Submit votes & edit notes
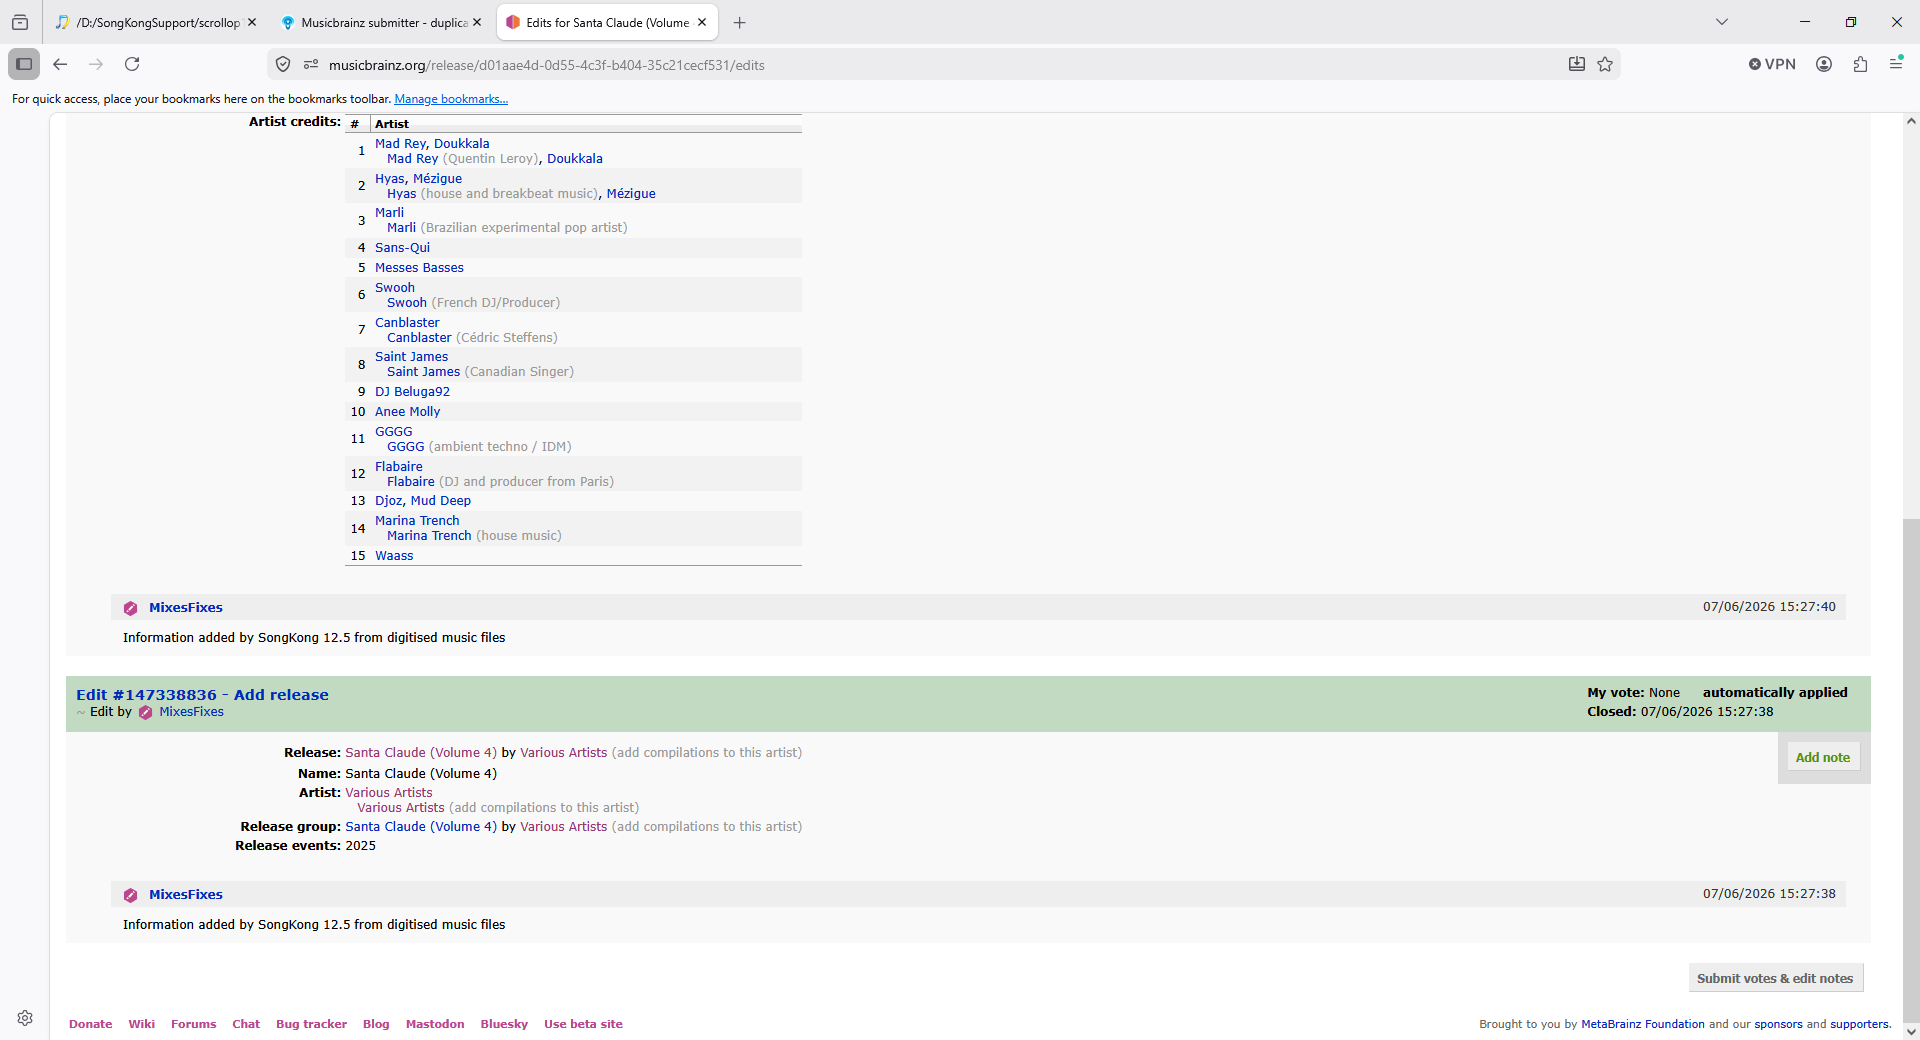The width and height of the screenshot is (1920, 1040). pos(1774,979)
